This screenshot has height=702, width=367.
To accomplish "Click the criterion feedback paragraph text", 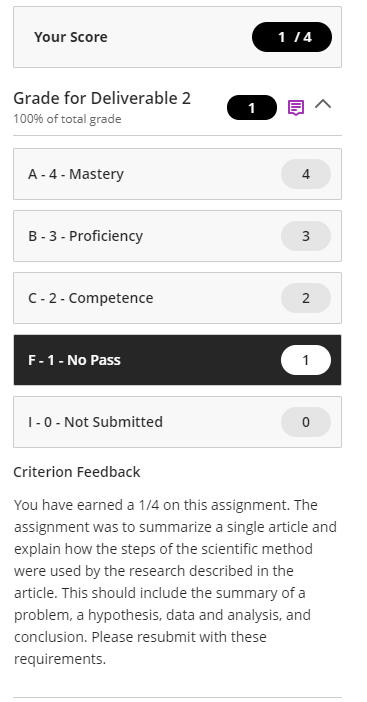I will click(x=175, y=582).
